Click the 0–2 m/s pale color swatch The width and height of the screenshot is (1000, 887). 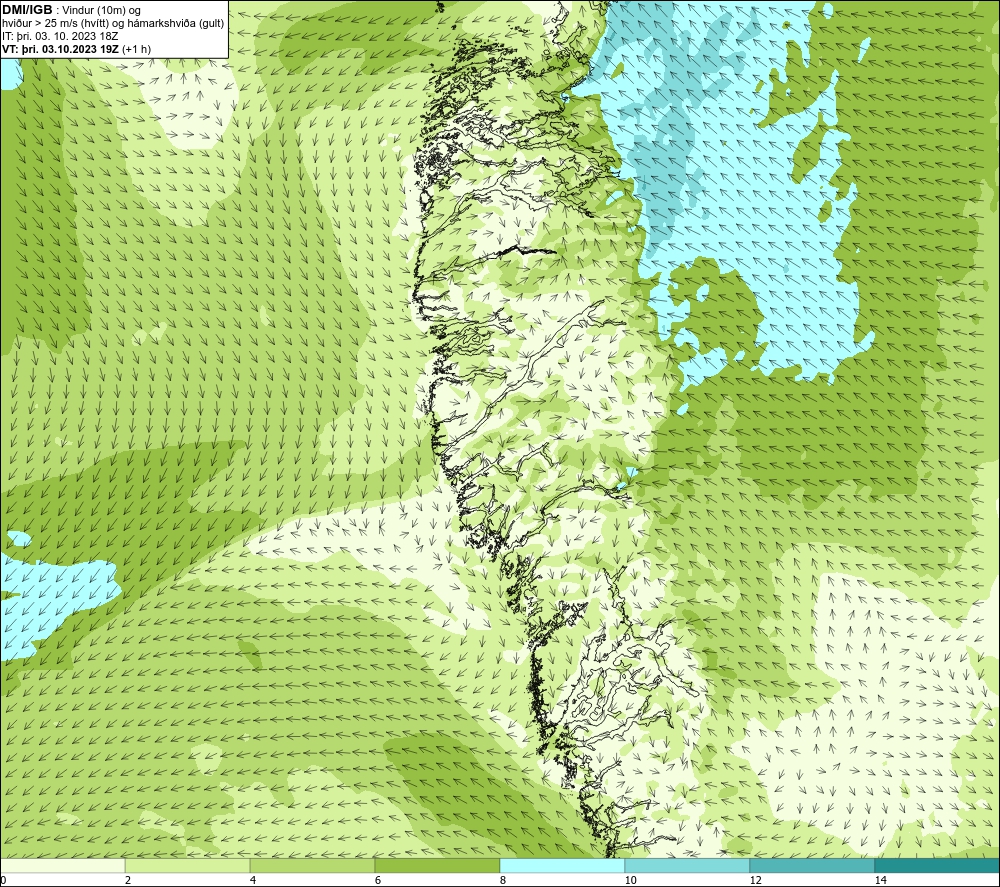(x=62, y=865)
